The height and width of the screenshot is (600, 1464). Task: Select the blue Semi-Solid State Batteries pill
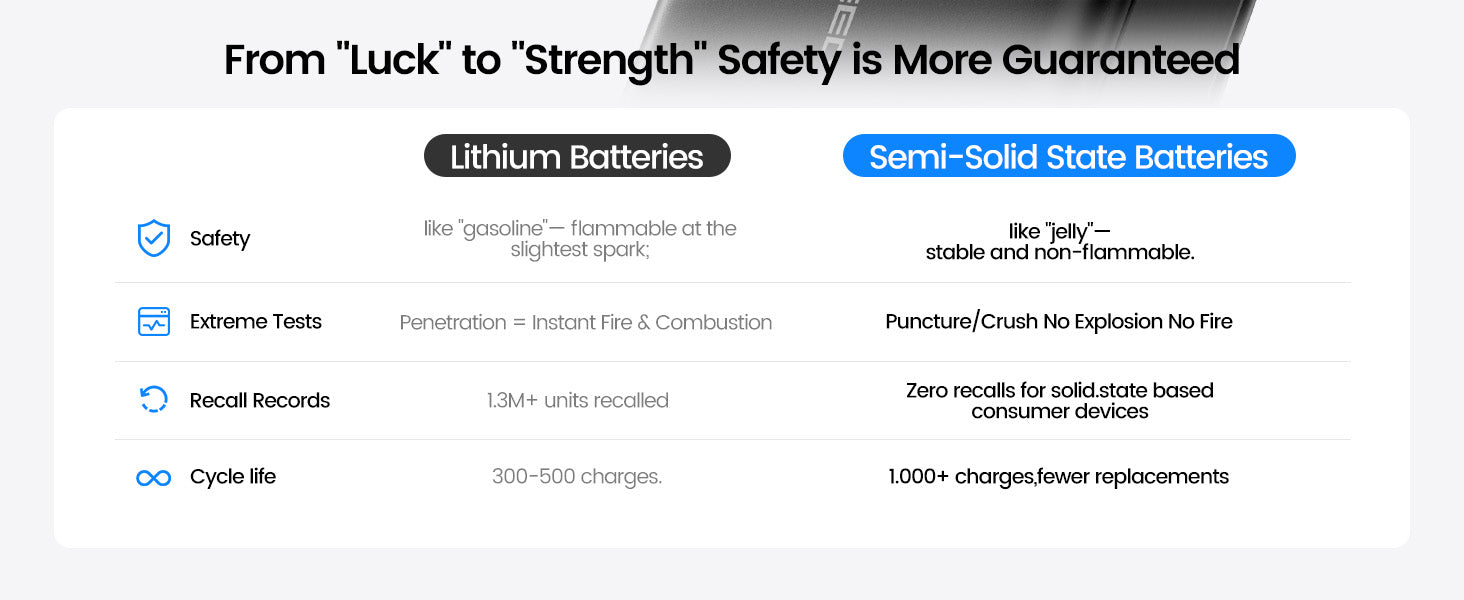click(1068, 157)
